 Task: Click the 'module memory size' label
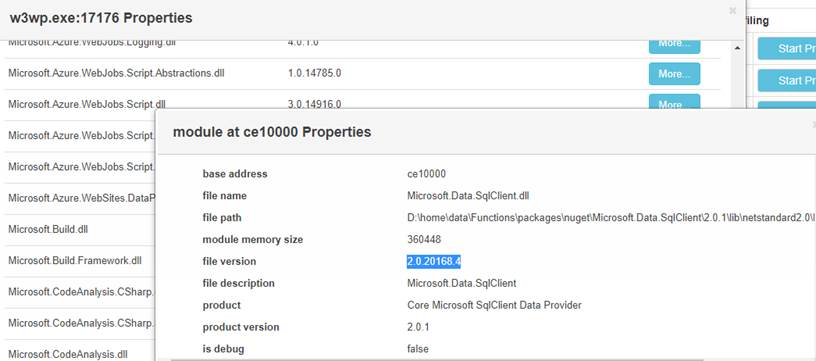tap(252, 239)
